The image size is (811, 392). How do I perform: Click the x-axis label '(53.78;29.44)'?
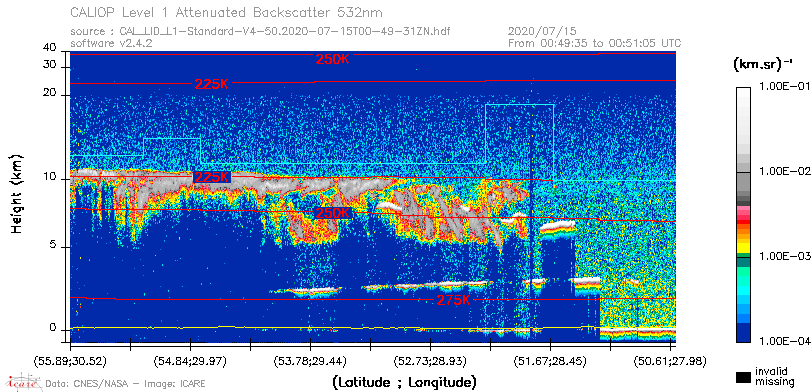pos(310,361)
